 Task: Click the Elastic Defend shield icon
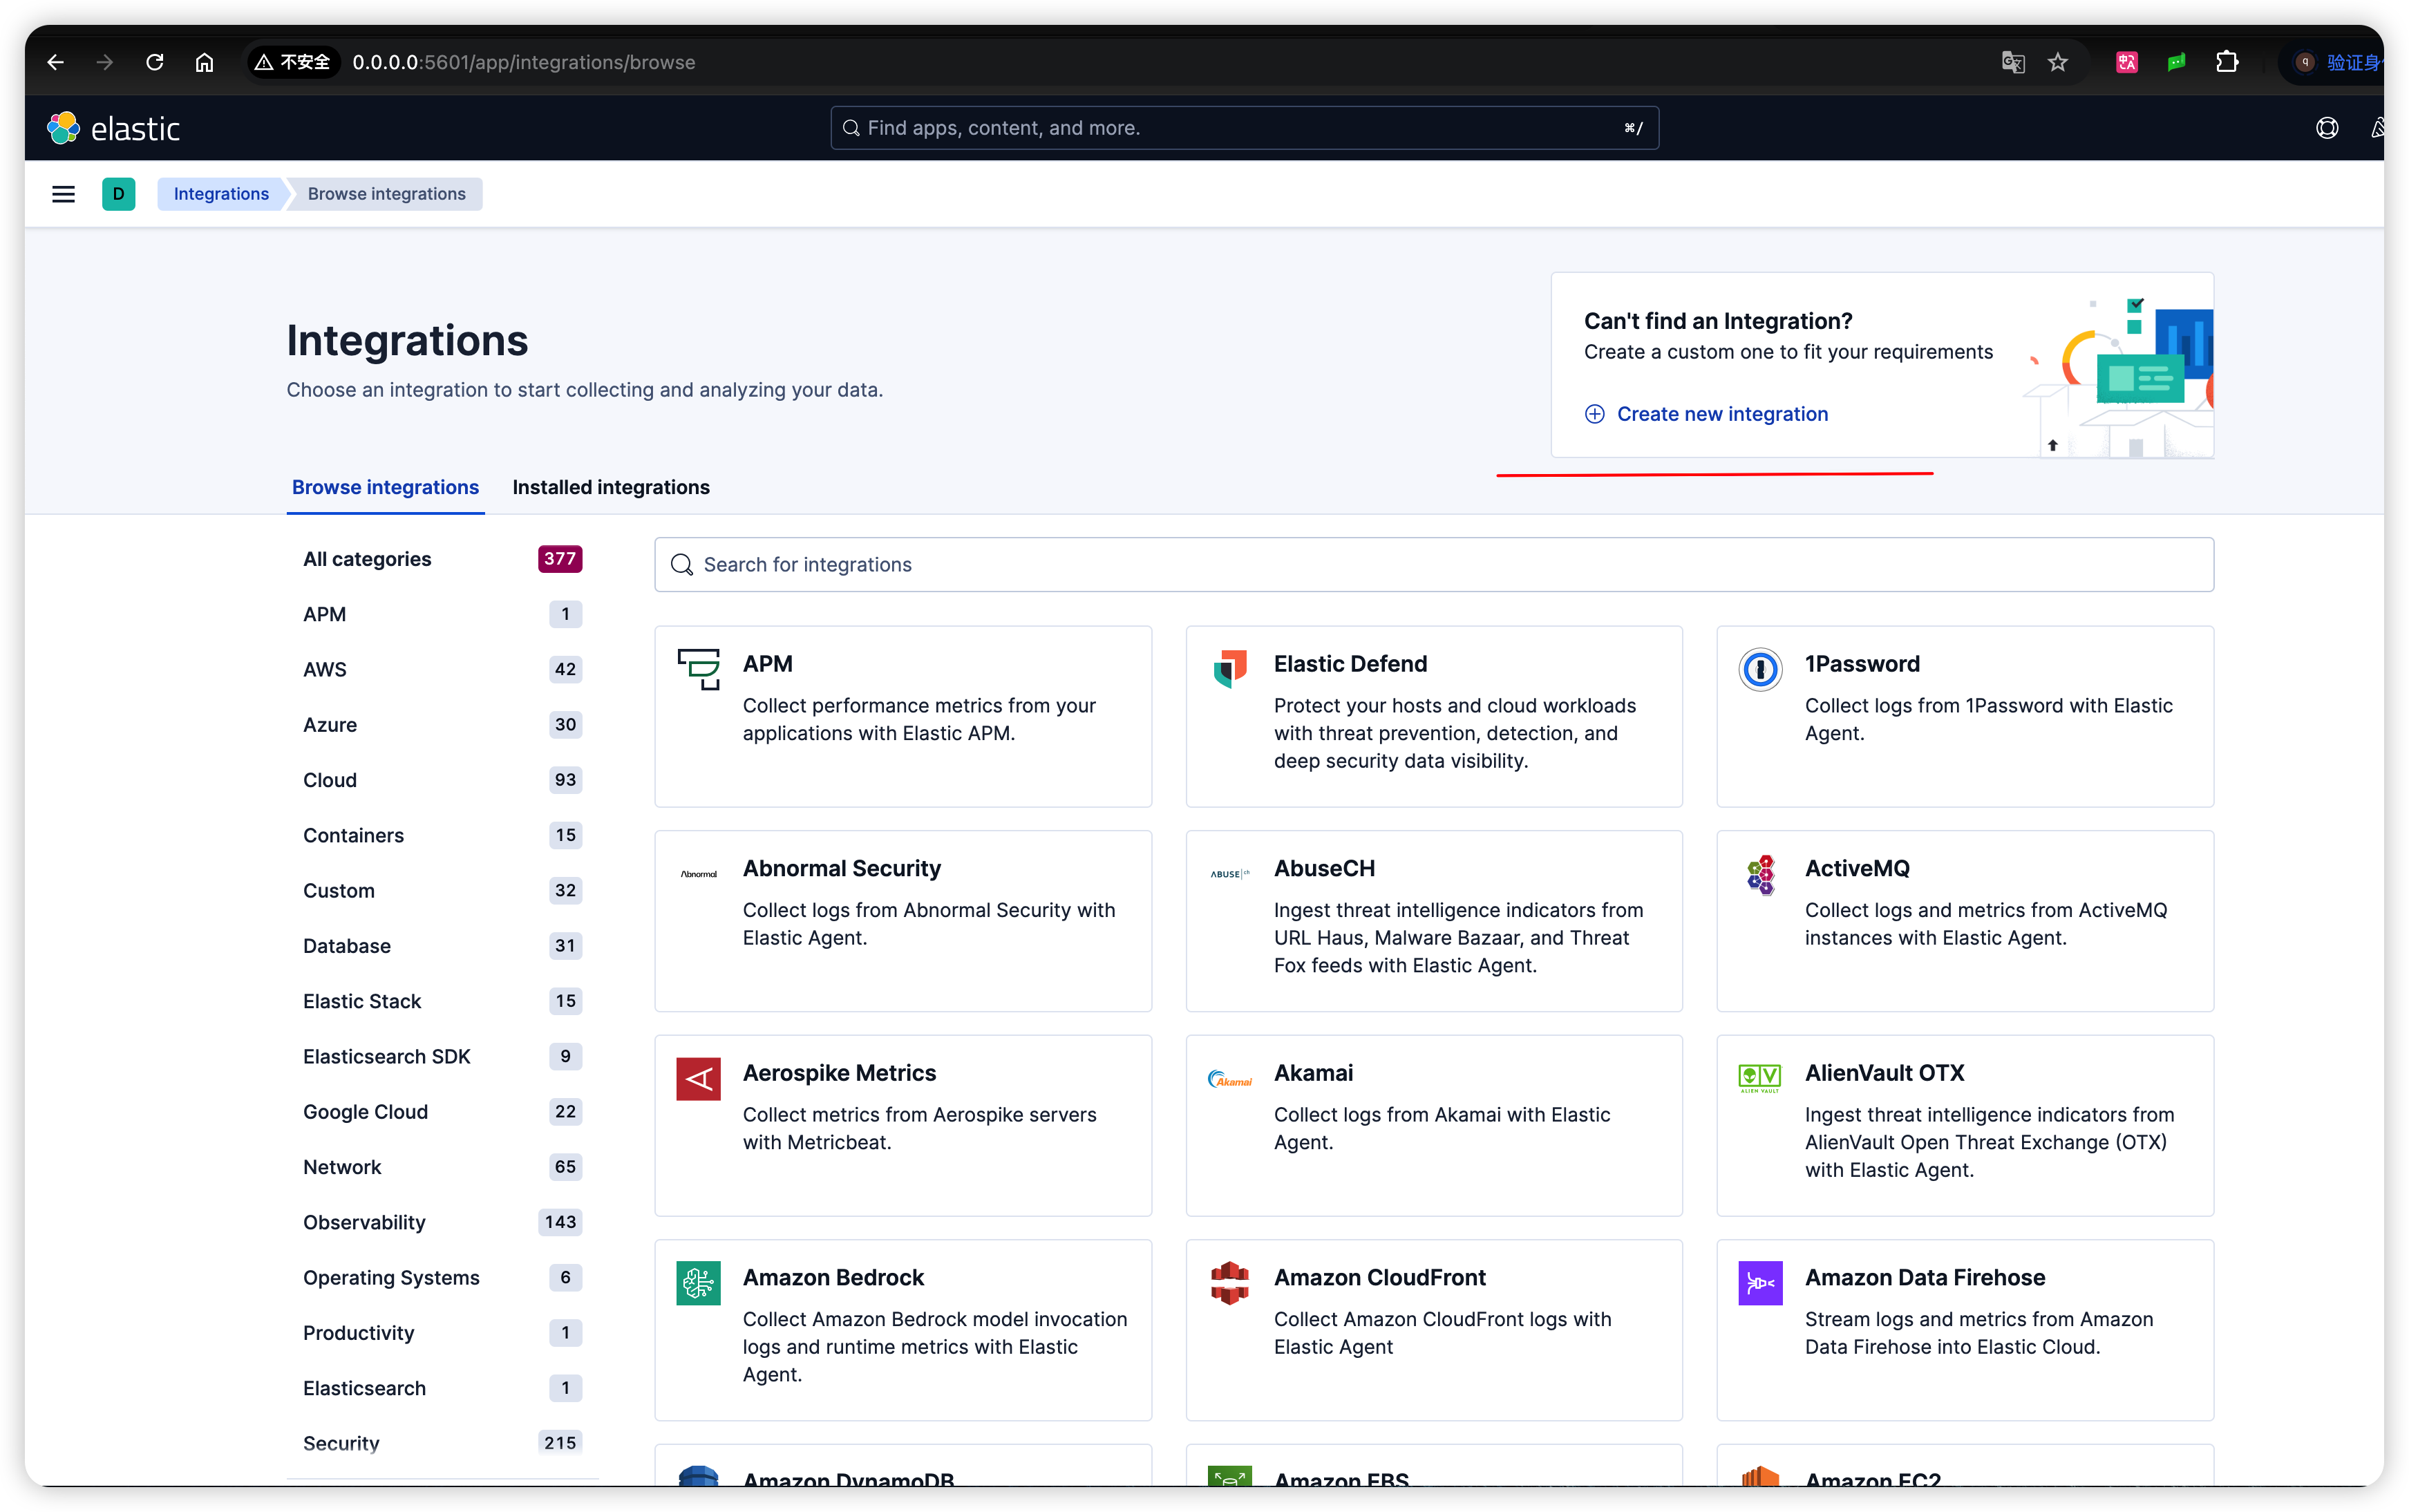[x=1229, y=669]
